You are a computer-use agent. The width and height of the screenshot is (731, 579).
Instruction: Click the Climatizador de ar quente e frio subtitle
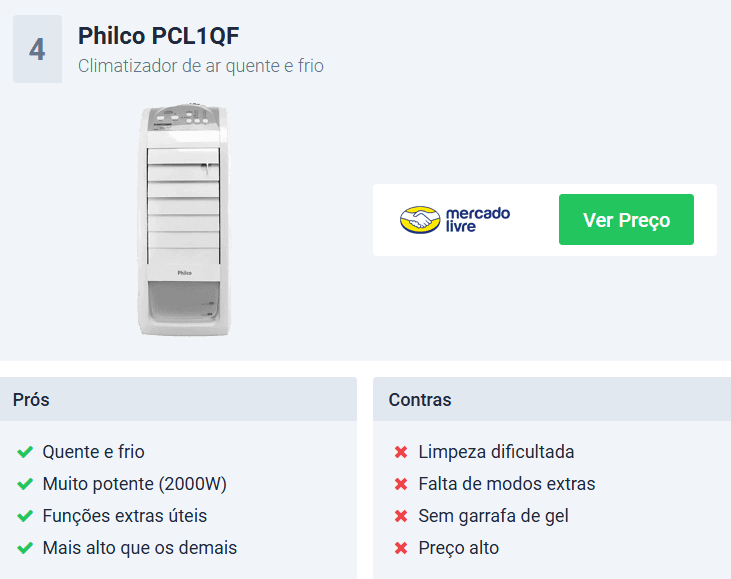201,66
